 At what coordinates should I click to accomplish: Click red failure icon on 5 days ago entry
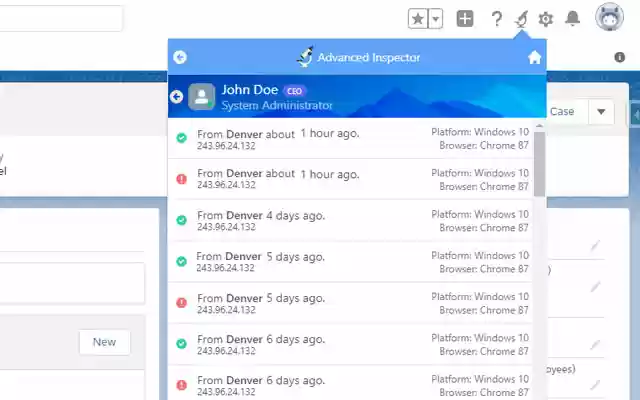182,302
